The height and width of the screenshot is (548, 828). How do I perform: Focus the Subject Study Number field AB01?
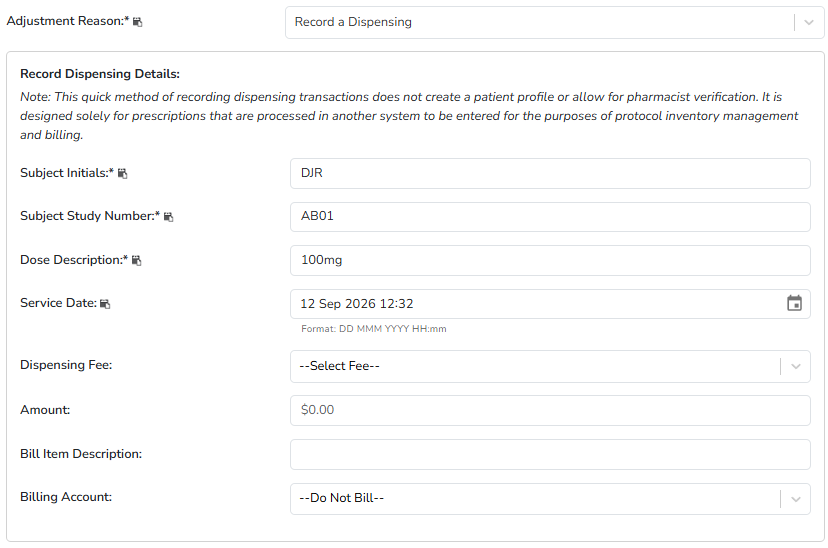point(550,216)
